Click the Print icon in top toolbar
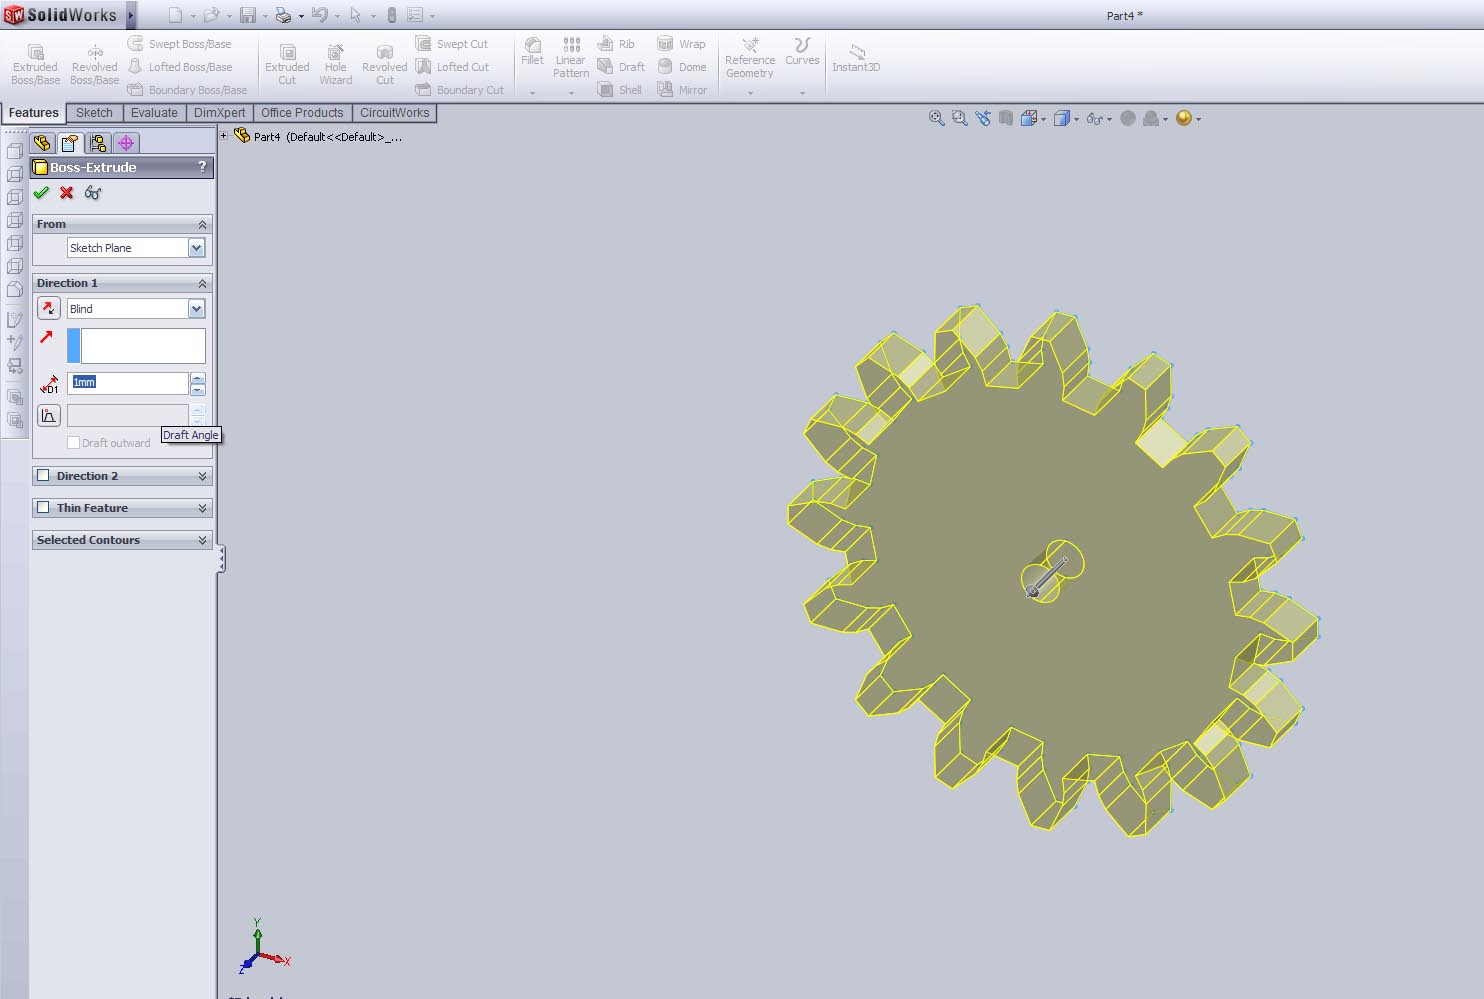The height and width of the screenshot is (999, 1484). tap(283, 15)
